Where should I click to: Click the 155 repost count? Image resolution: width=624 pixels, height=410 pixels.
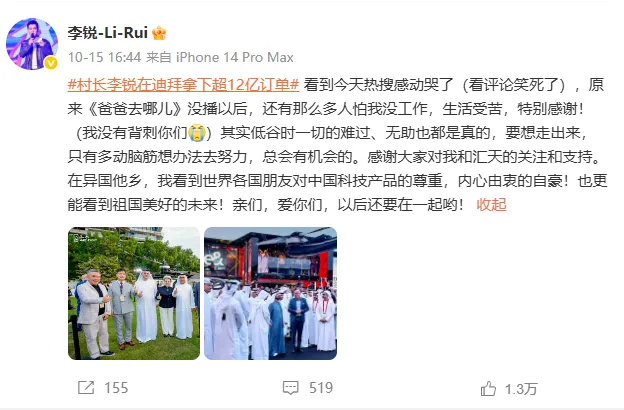[116, 388]
